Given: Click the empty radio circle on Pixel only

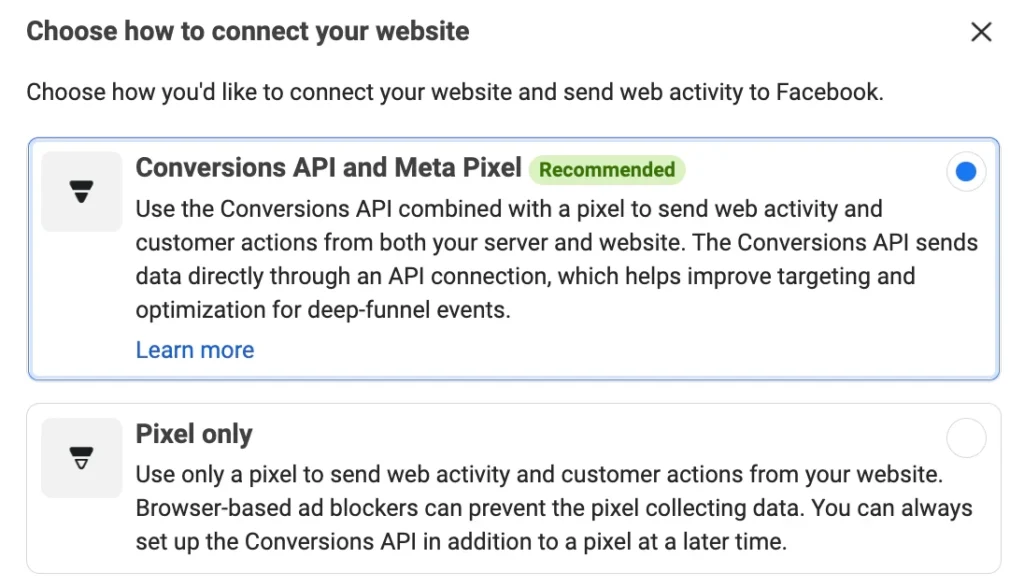Looking at the screenshot, I should 965,437.
